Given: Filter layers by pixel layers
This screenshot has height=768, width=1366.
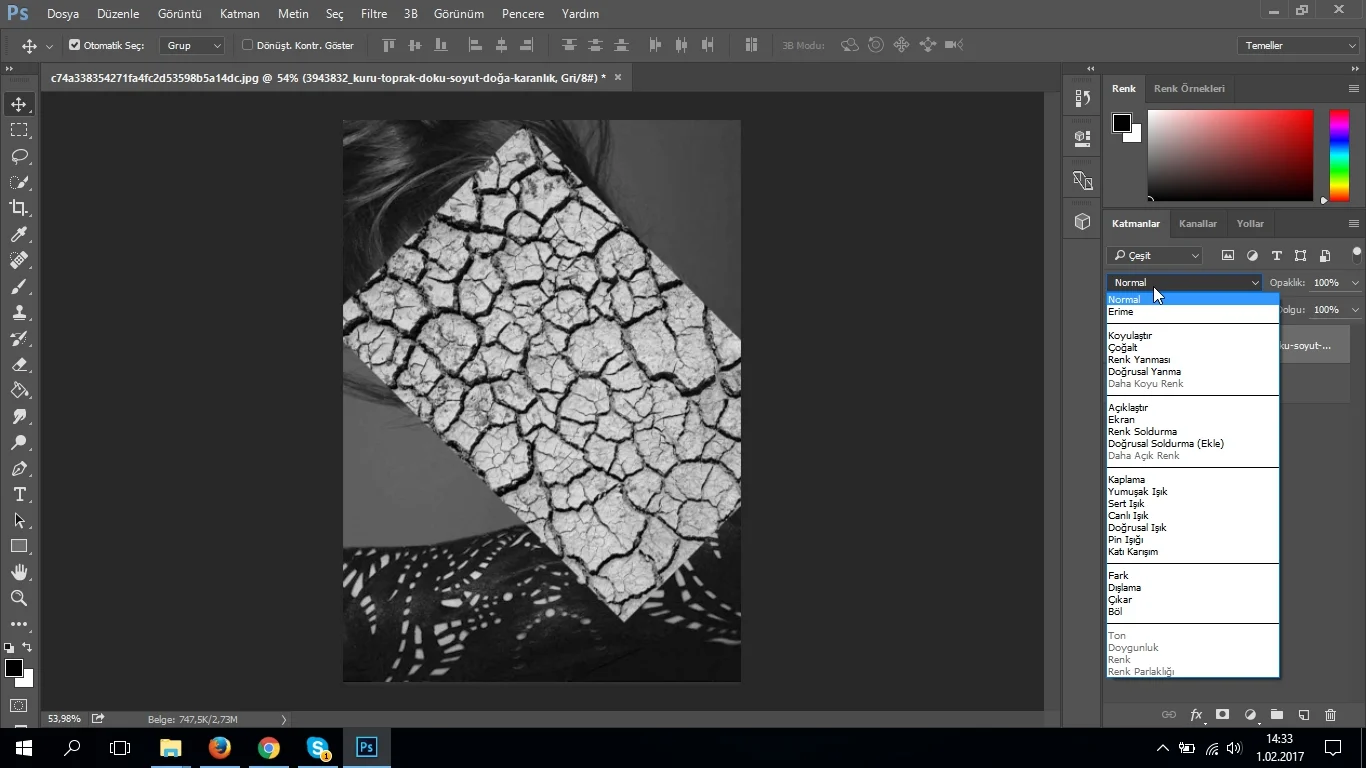Looking at the screenshot, I should (x=1228, y=256).
